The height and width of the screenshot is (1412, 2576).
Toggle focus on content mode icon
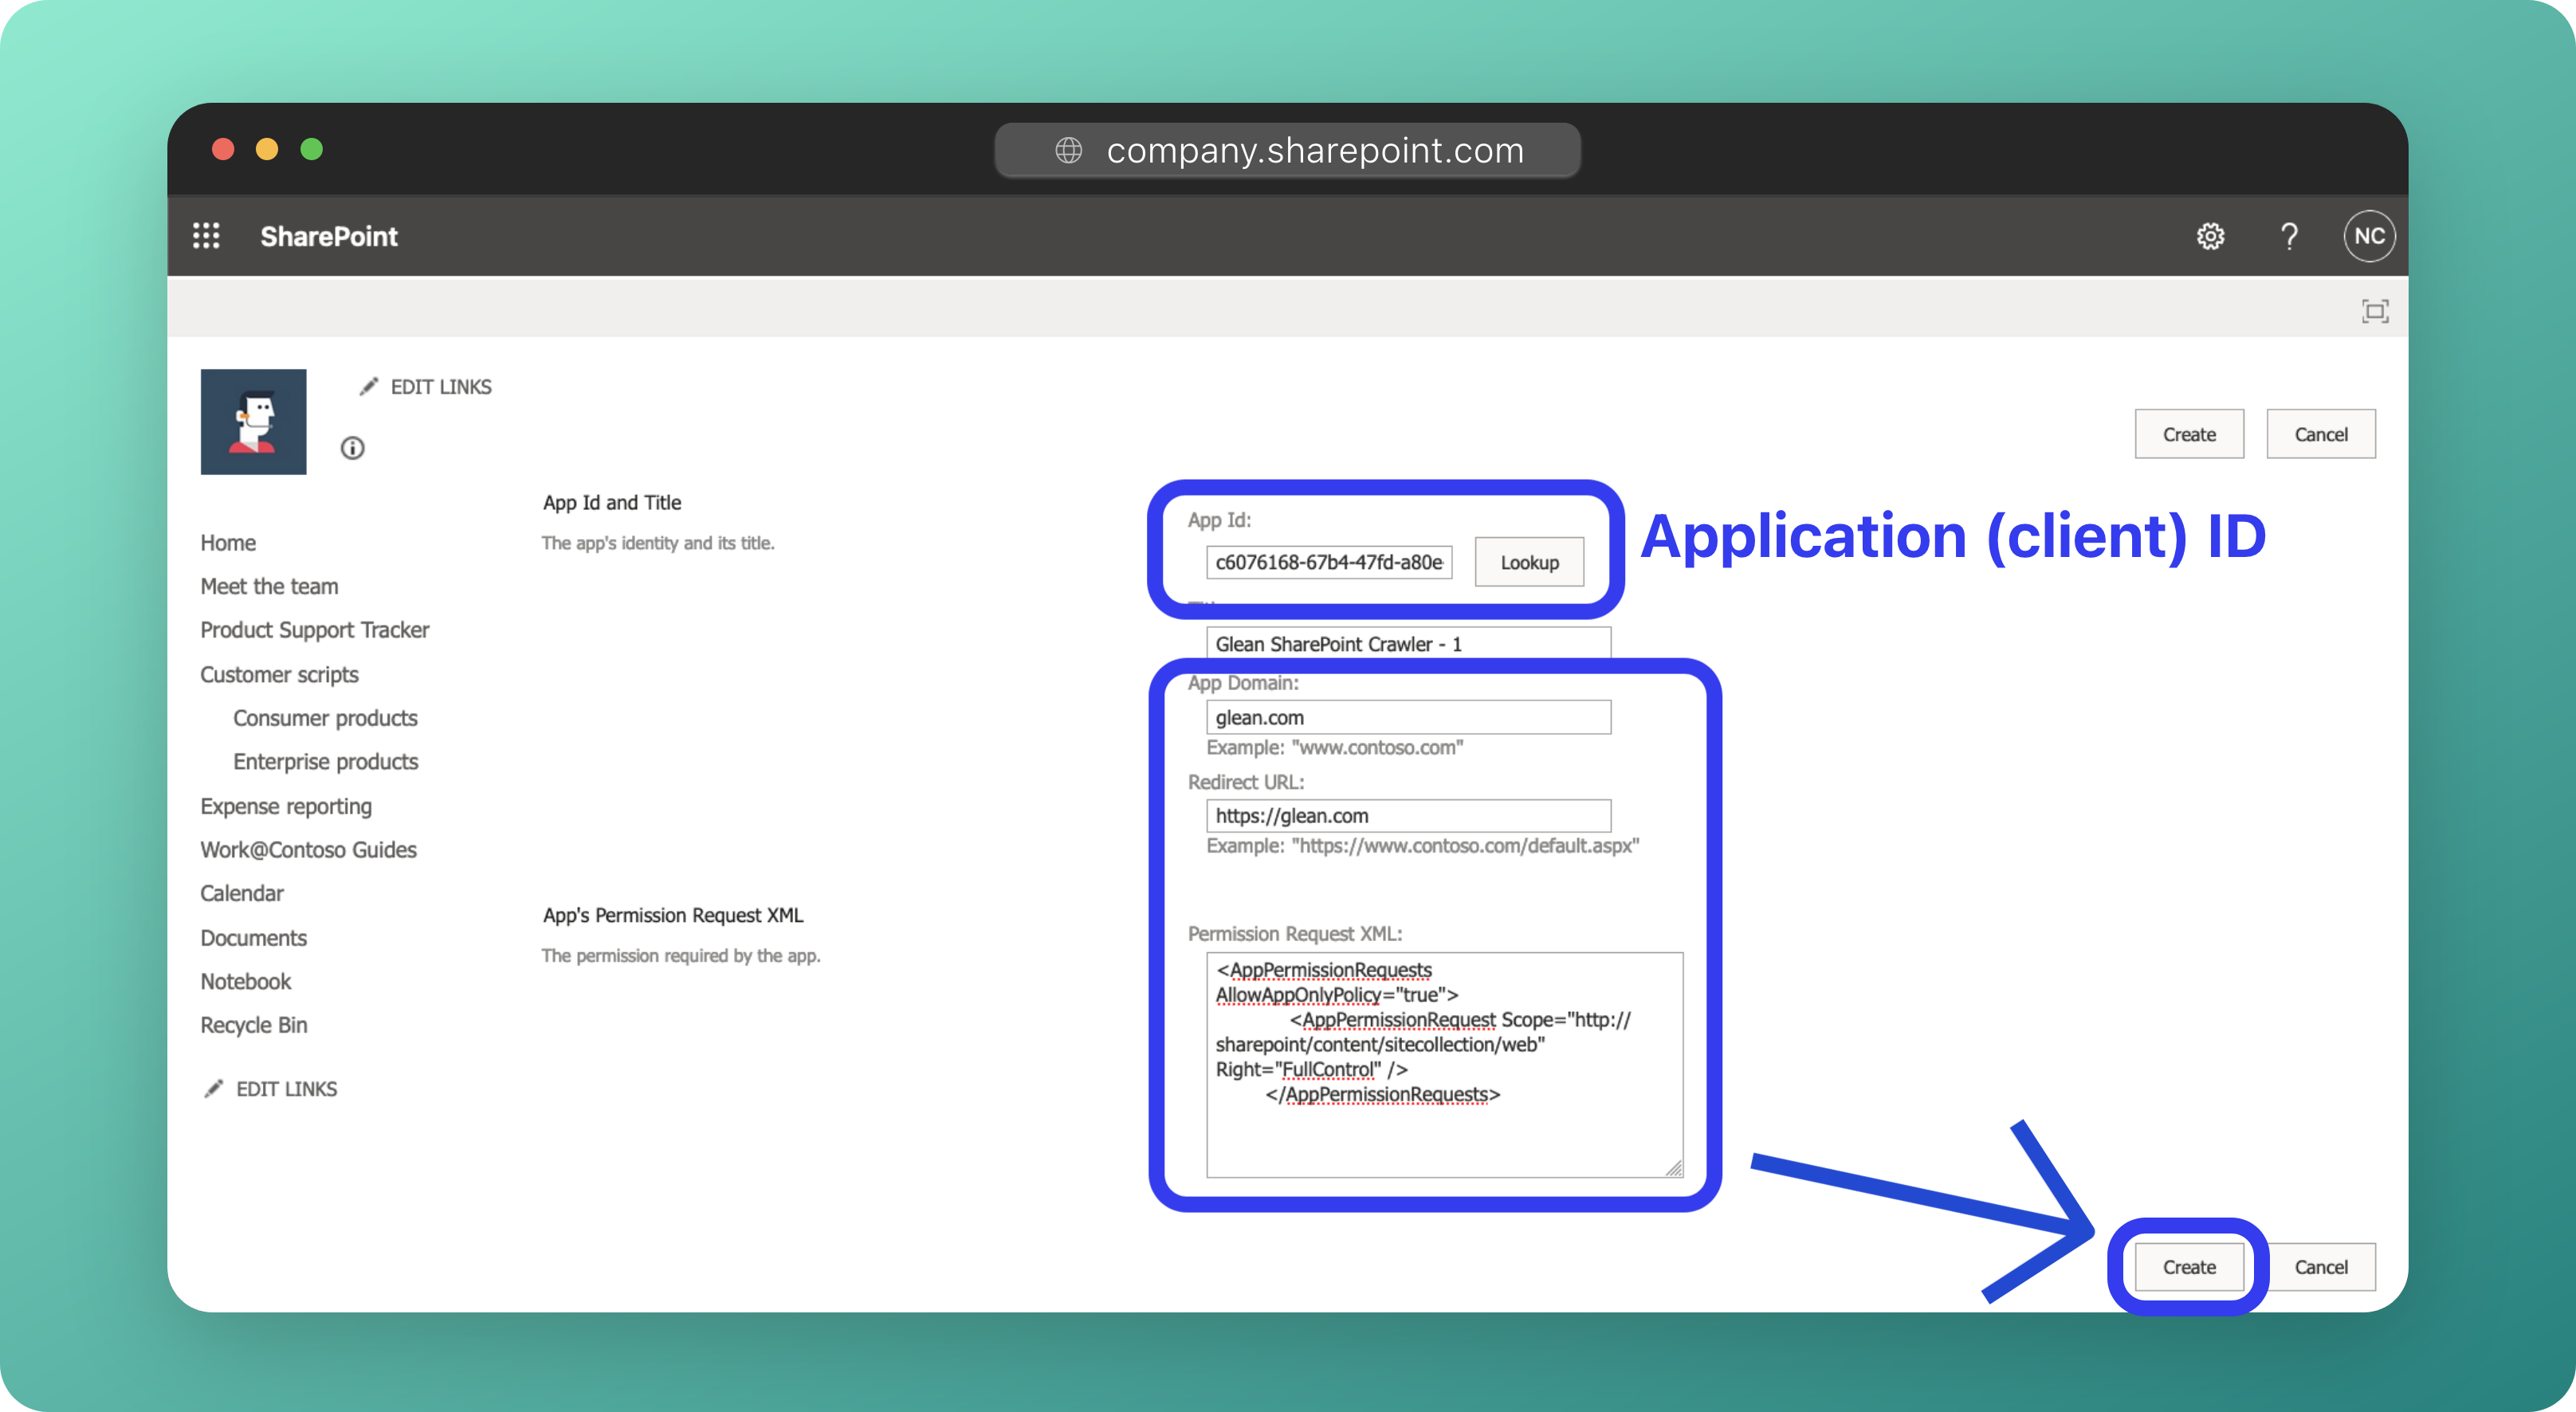click(x=2375, y=311)
